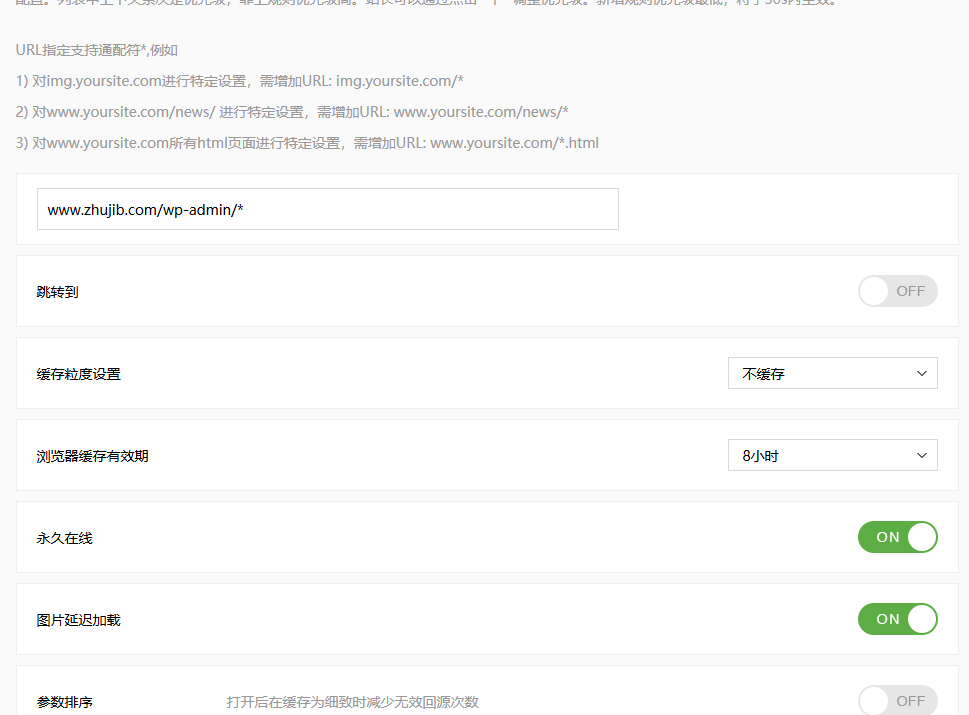
Task: Disable the 永久在线 toggle switch
Action: (897, 537)
